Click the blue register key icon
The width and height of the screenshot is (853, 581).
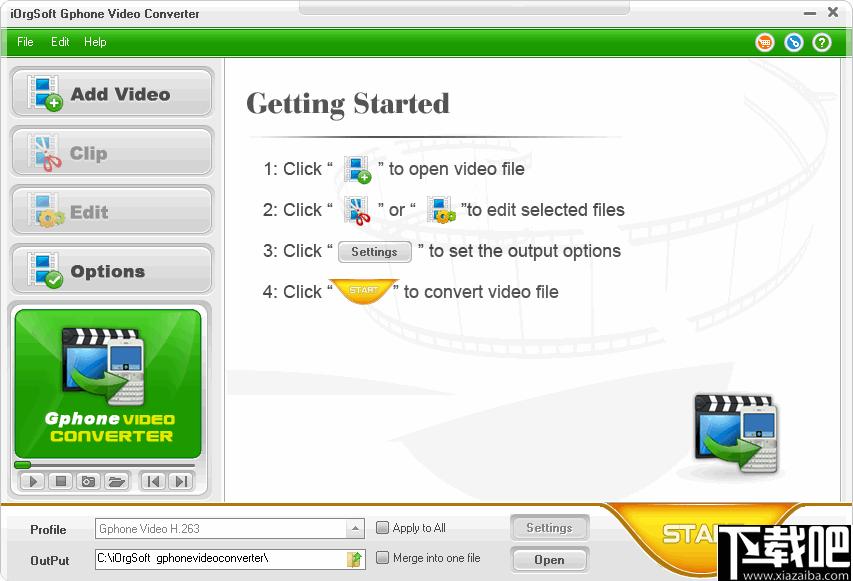click(x=794, y=42)
